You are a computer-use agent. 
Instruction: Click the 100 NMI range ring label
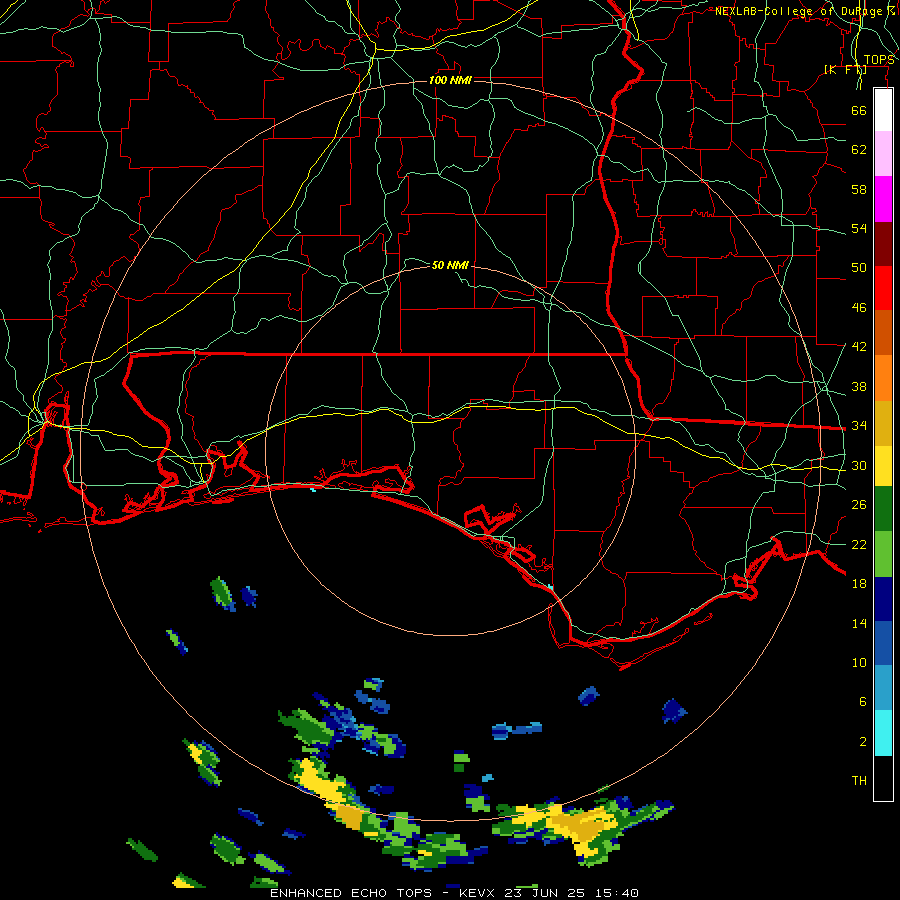tap(450, 80)
